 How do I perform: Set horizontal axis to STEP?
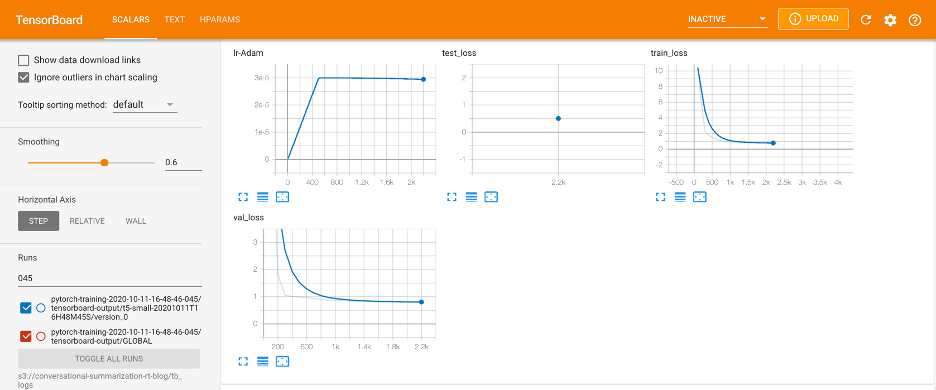pos(38,221)
